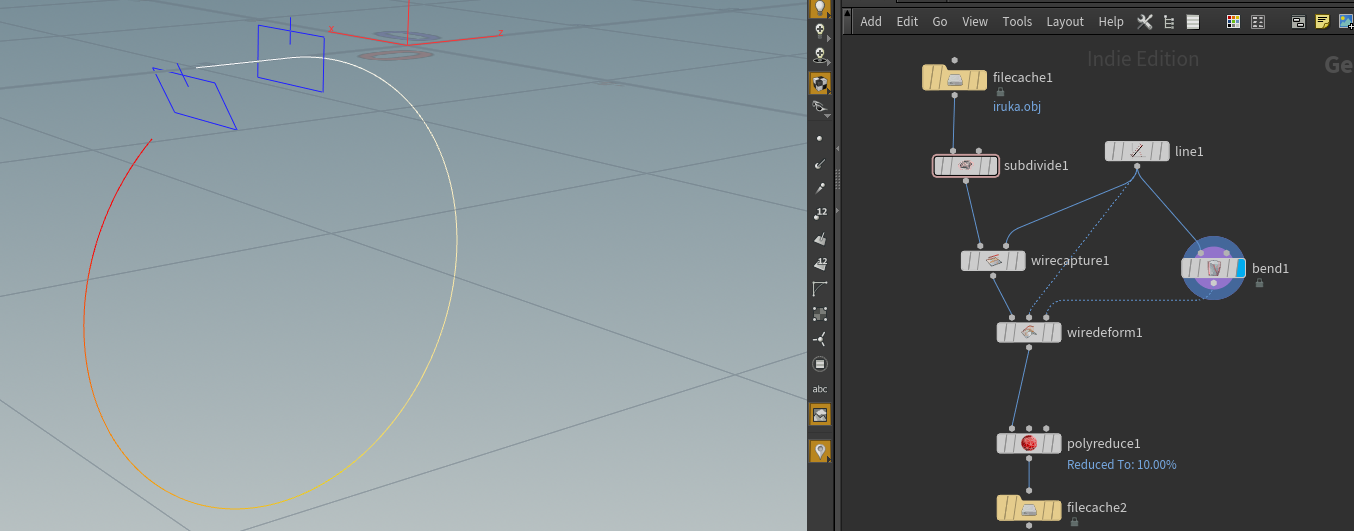The width and height of the screenshot is (1354, 531).
Task: Toggle display primitive normals icon
Action: [x=820, y=238]
